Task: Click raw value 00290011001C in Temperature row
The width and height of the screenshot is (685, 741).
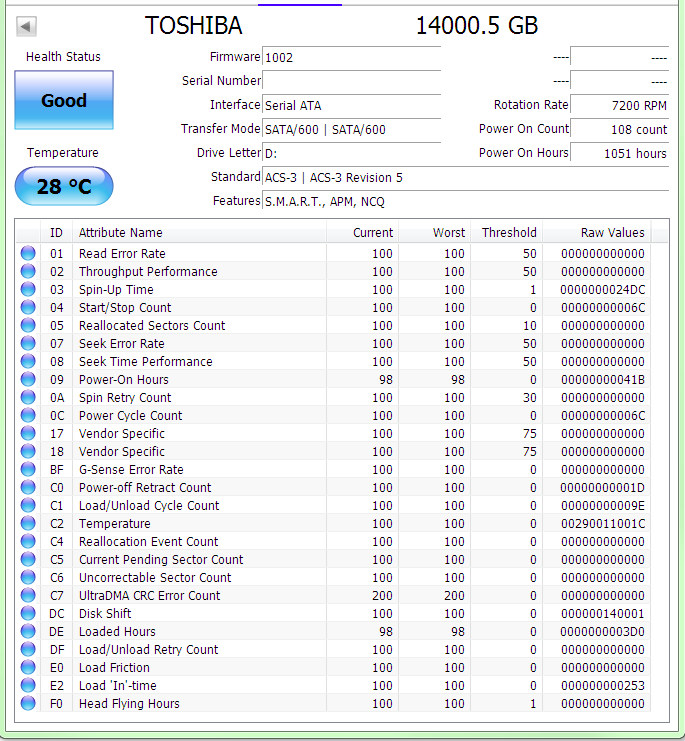Action: pyautogui.click(x=602, y=524)
